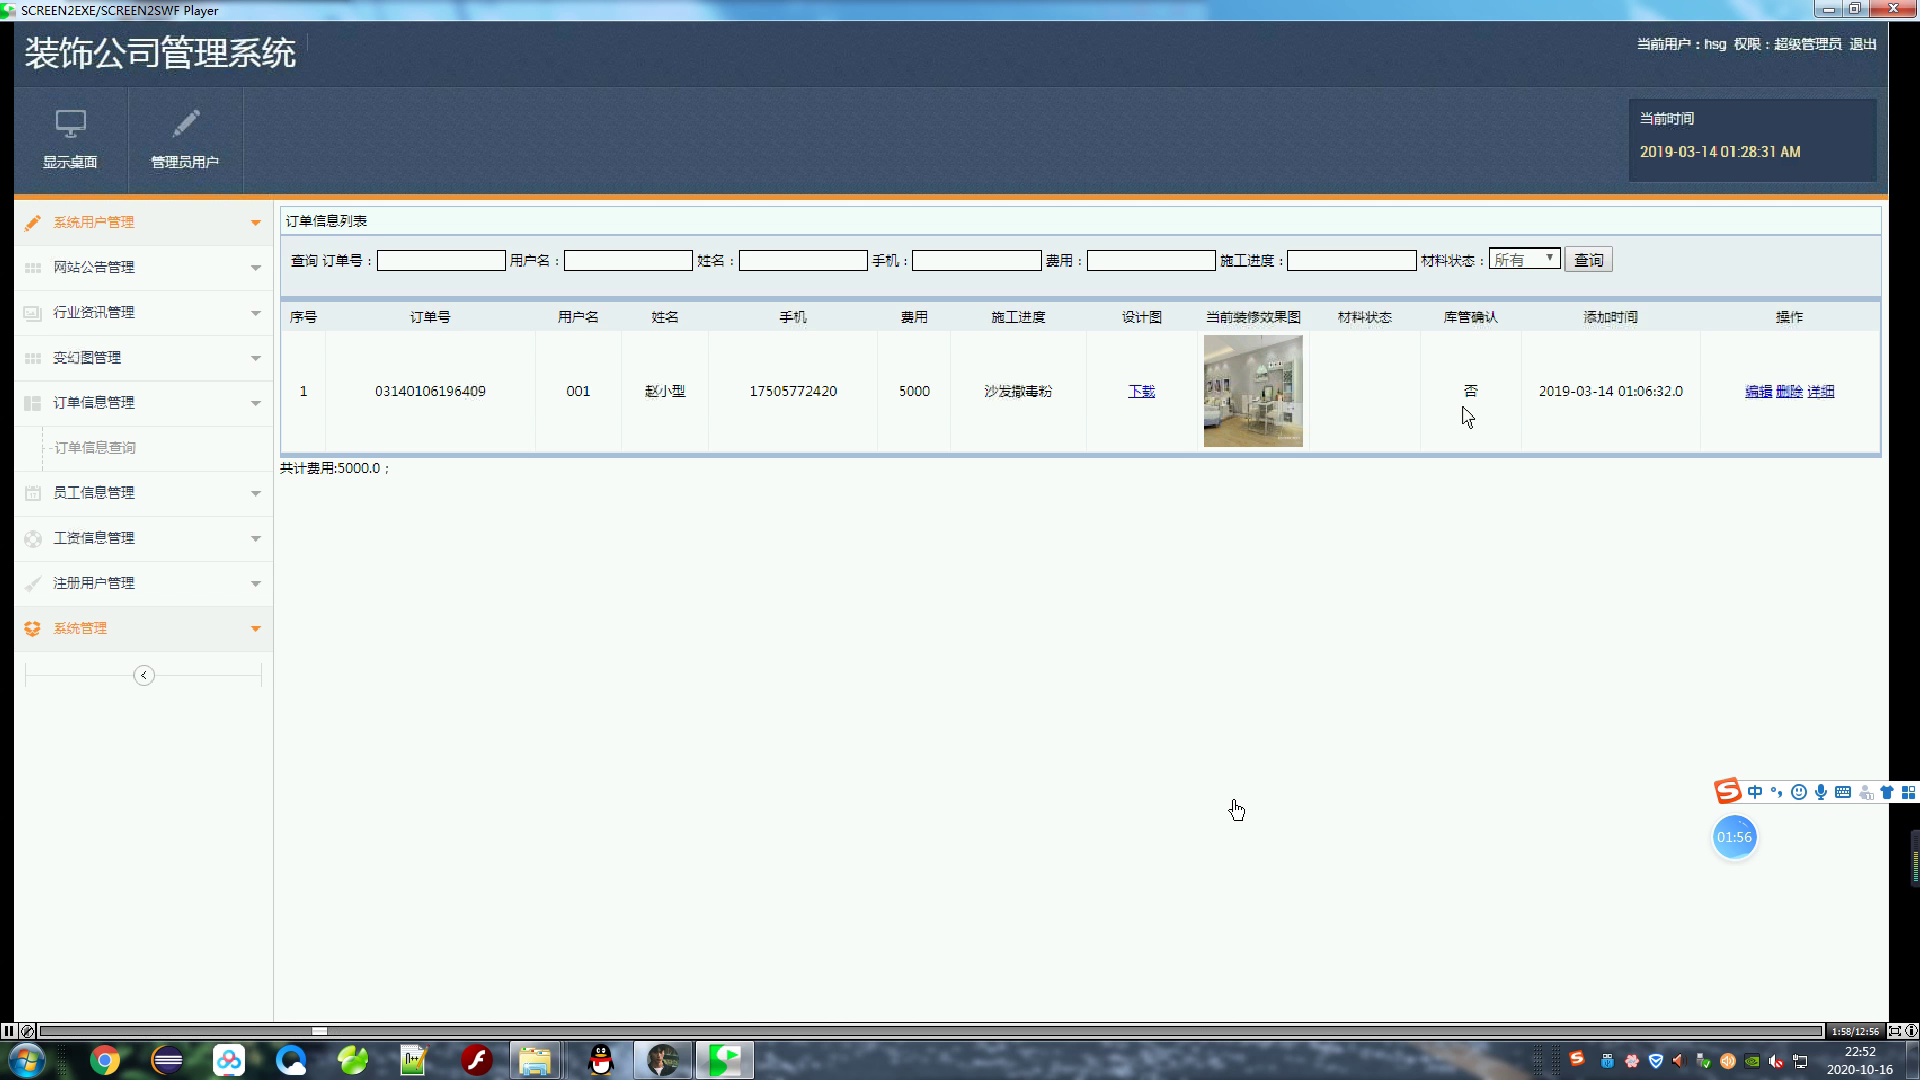This screenshot has height=1080, width=1920.
Task: Collapse the sidebar with the circular arrow
Action: pos(144,675)
